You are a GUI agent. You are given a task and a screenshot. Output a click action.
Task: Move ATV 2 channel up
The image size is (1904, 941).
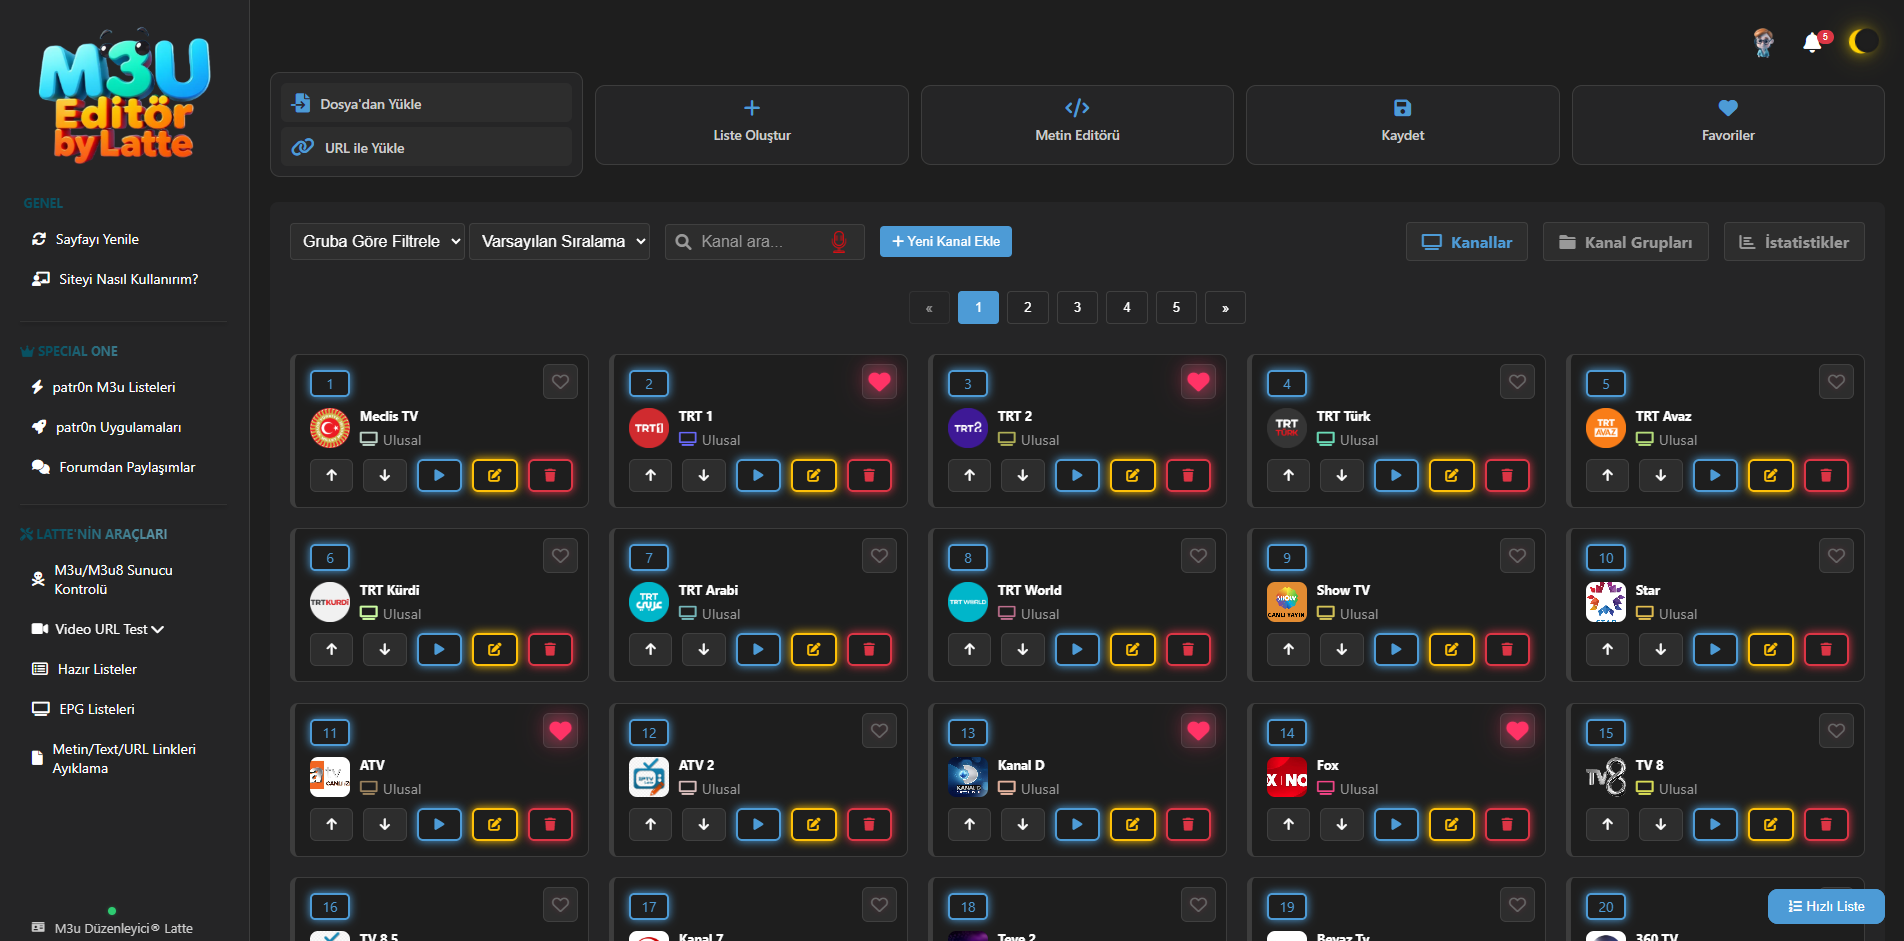coord(651,824)
